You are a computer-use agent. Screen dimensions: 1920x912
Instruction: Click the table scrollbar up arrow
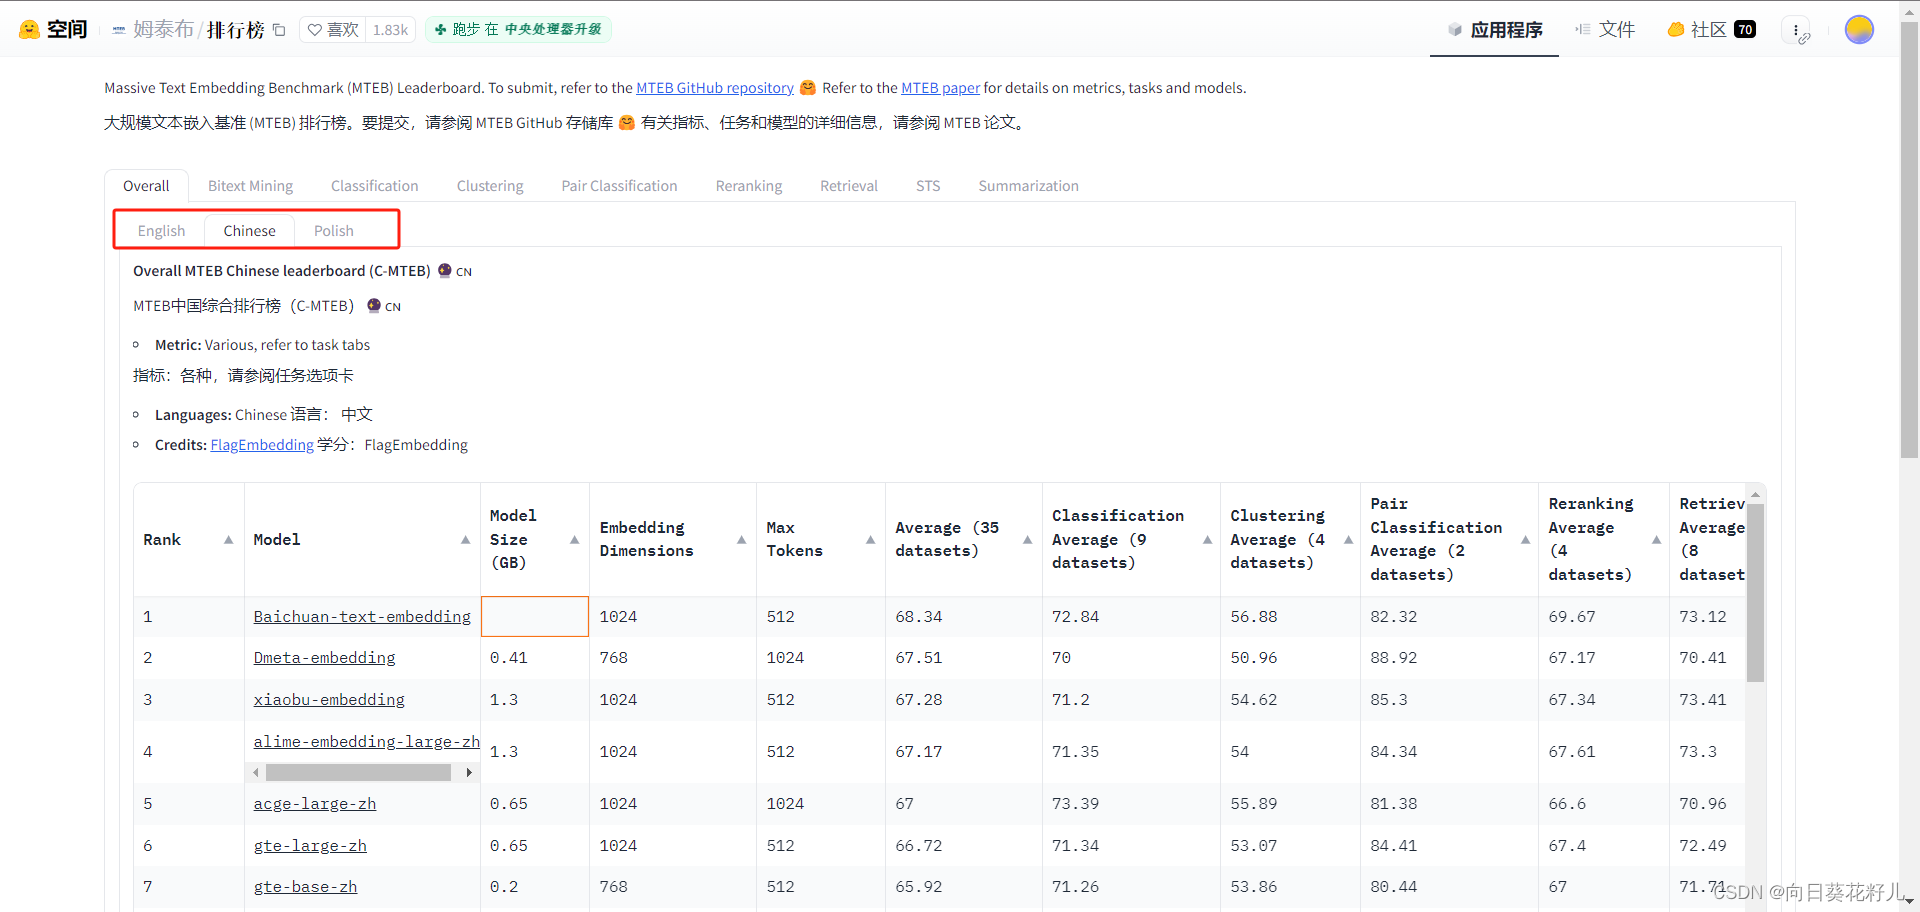coord(1755,495)
